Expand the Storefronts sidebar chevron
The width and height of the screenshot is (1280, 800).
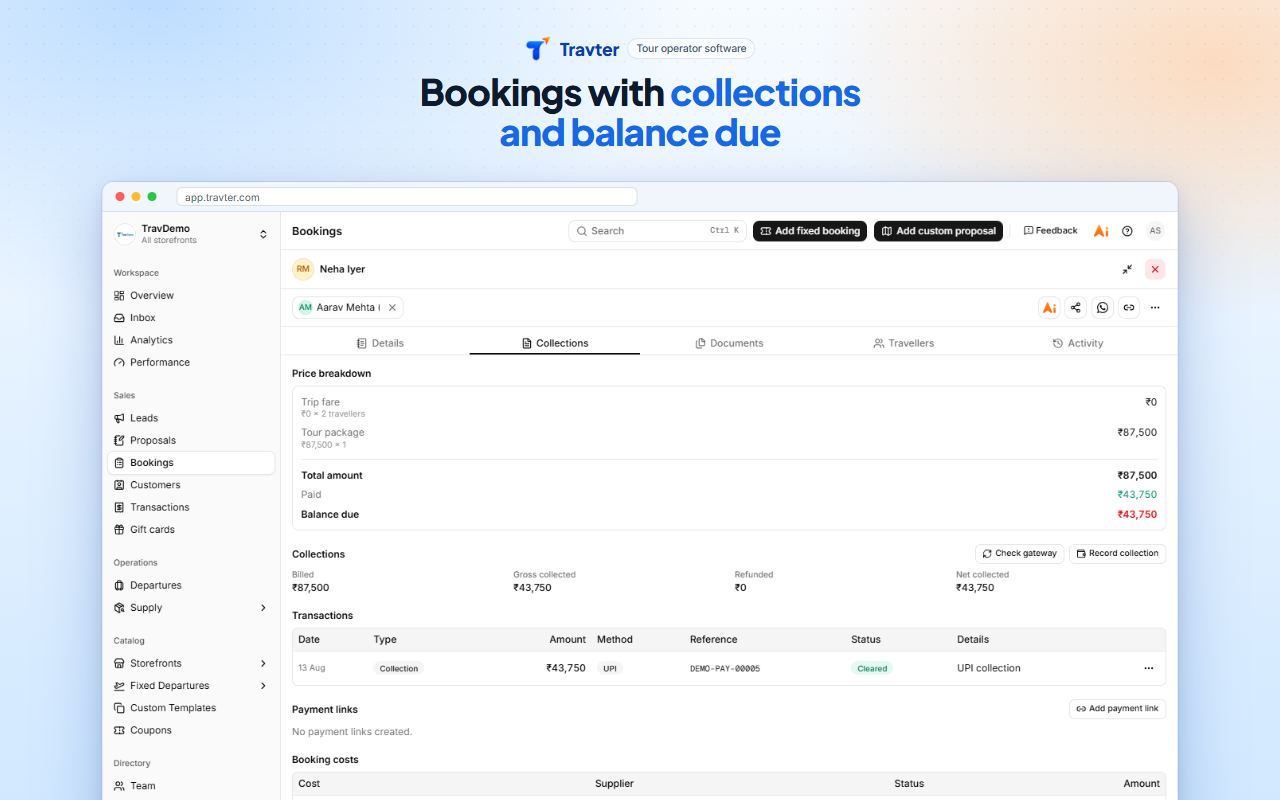(264, 663)
